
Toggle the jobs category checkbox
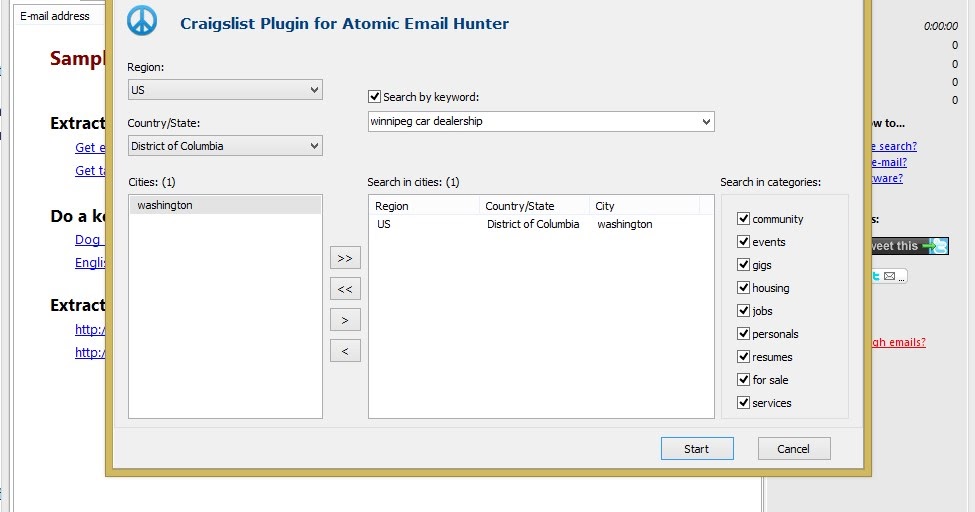tap(743, 310)
